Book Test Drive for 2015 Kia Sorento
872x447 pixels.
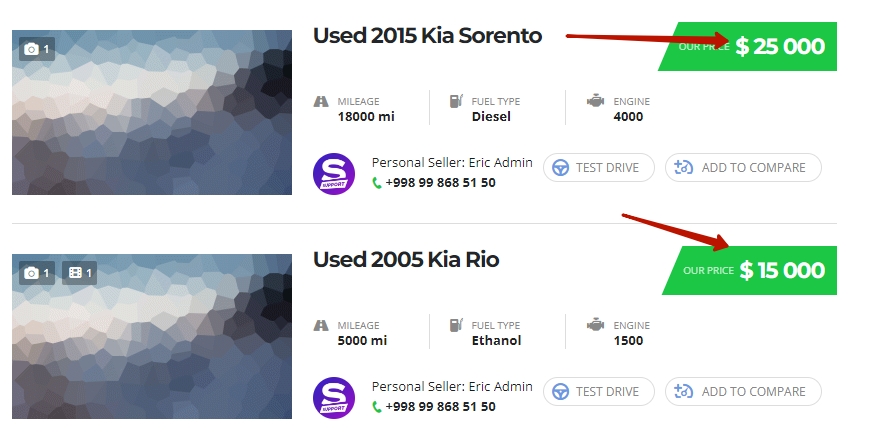tap(598, 167)
